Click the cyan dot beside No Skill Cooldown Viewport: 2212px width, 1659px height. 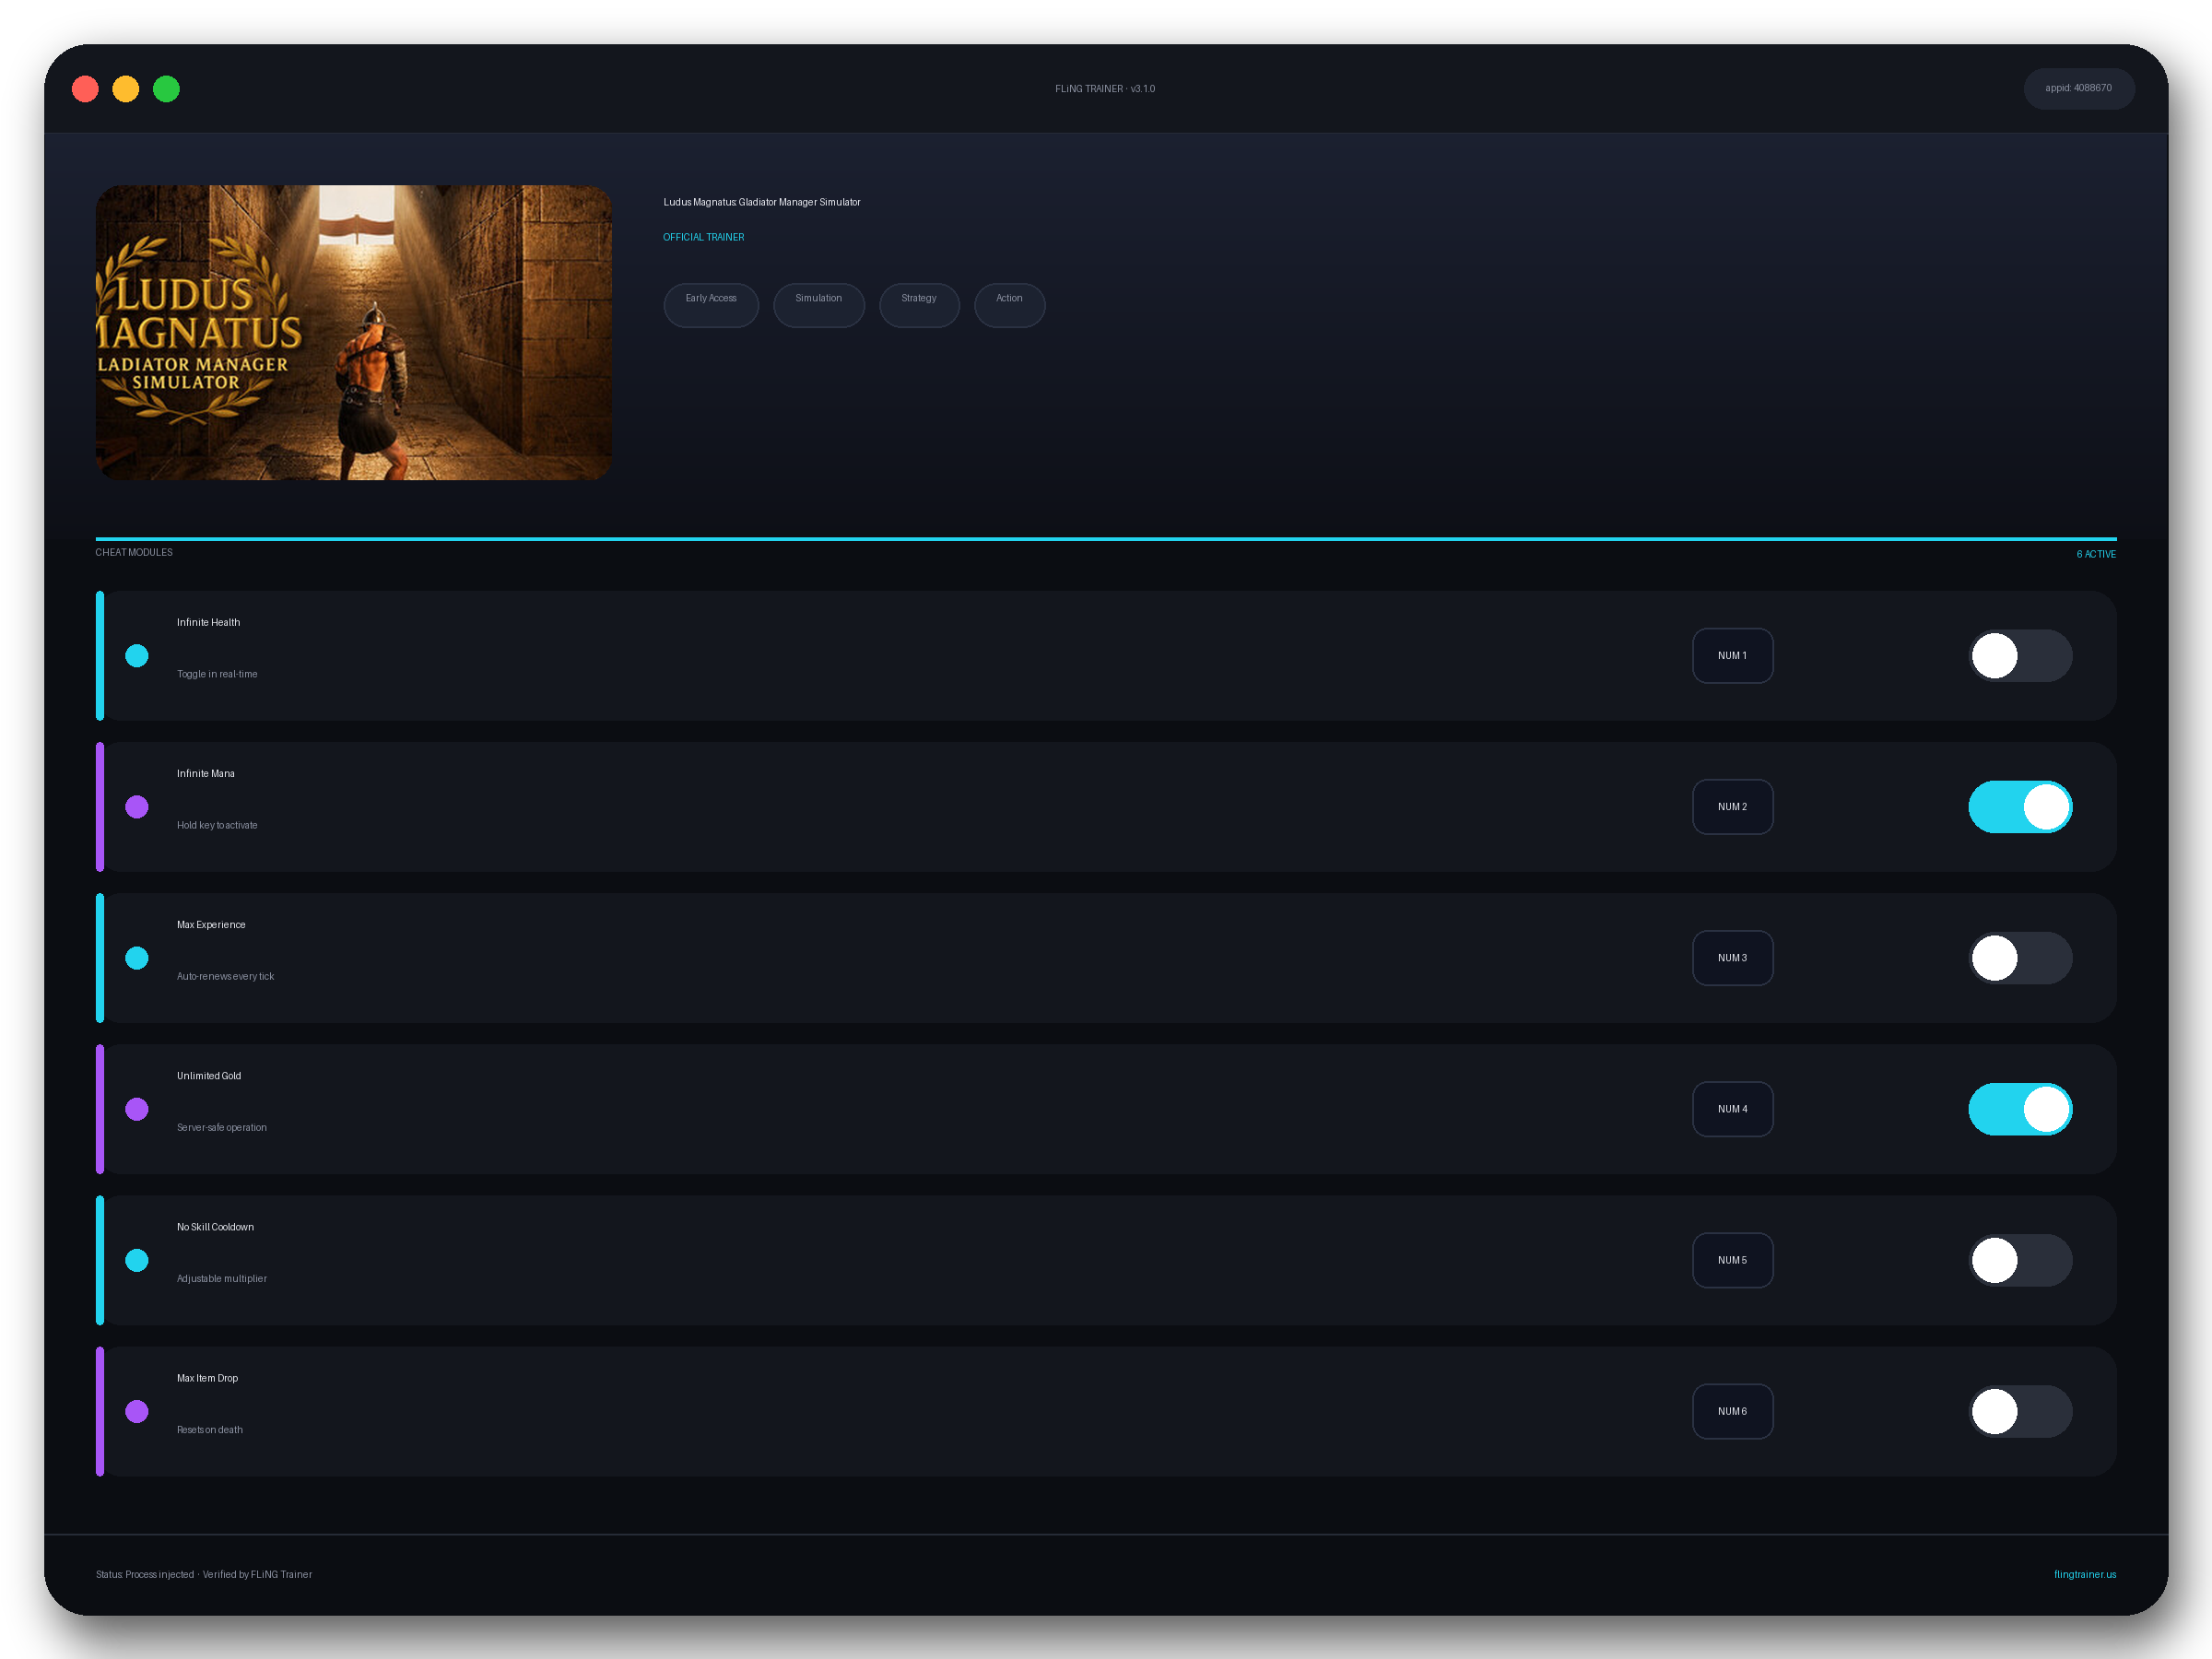tap(137, 1260)
